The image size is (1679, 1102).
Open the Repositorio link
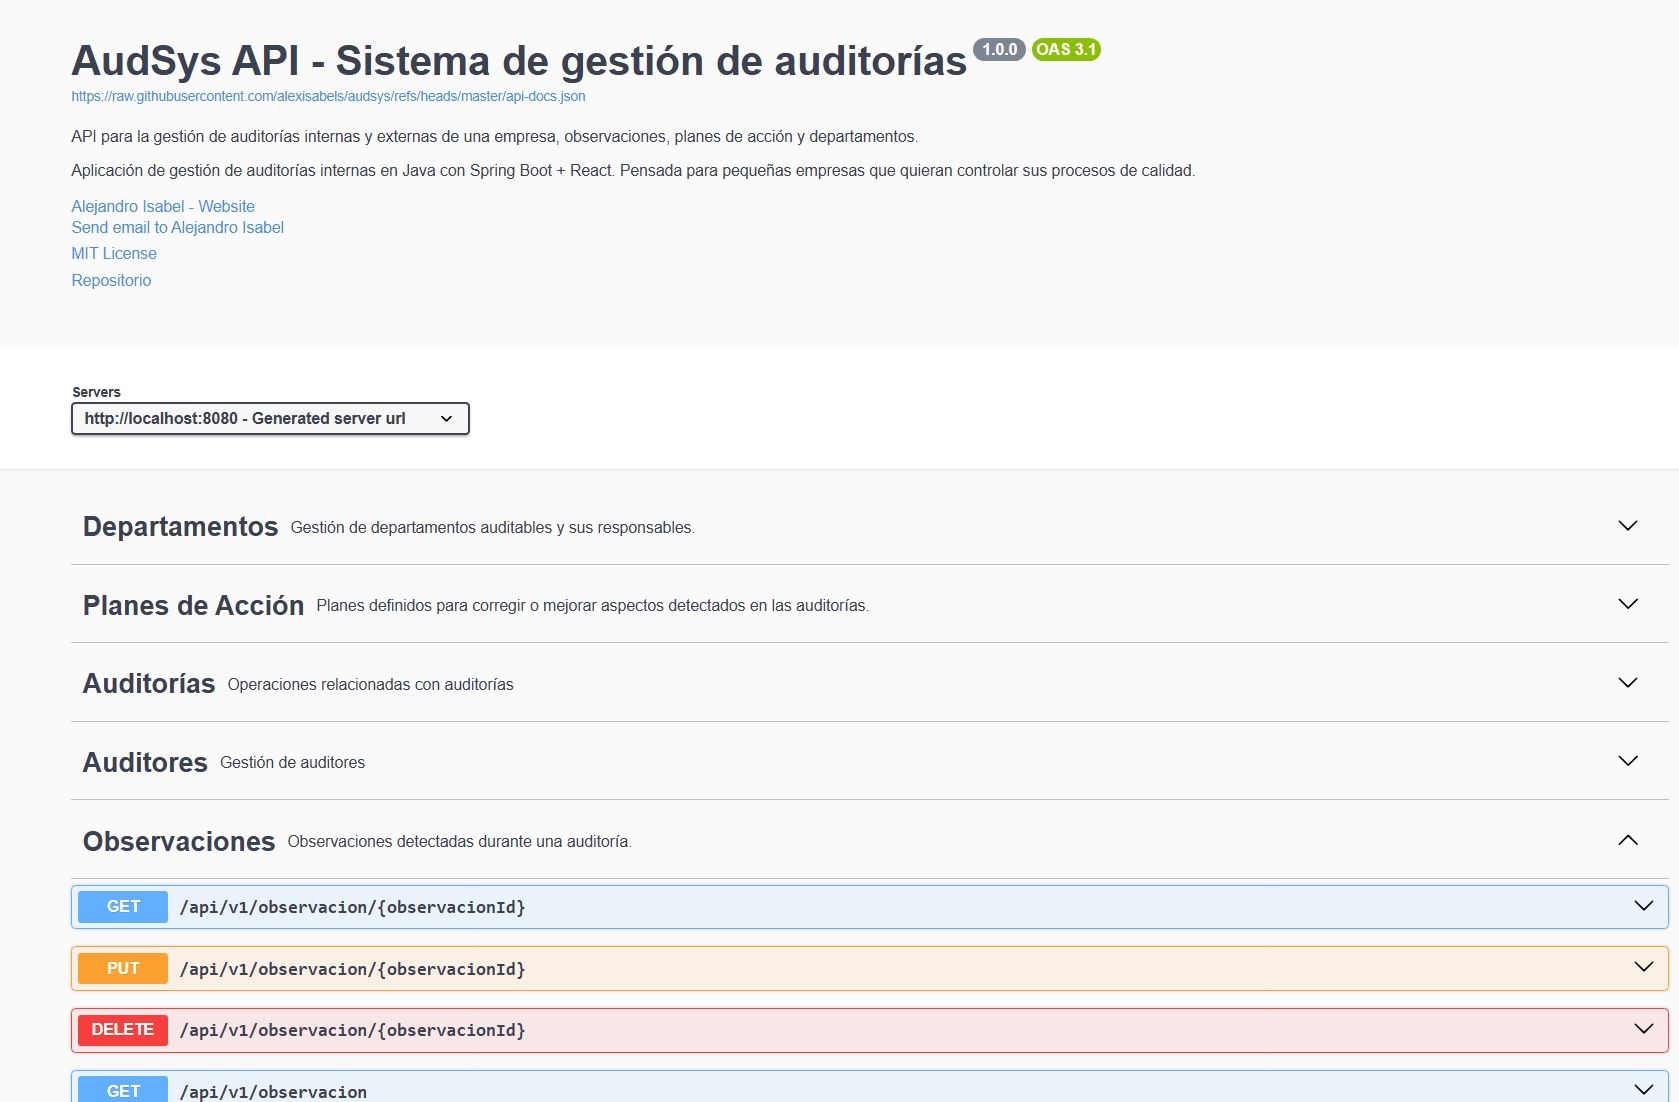[111, 280]
